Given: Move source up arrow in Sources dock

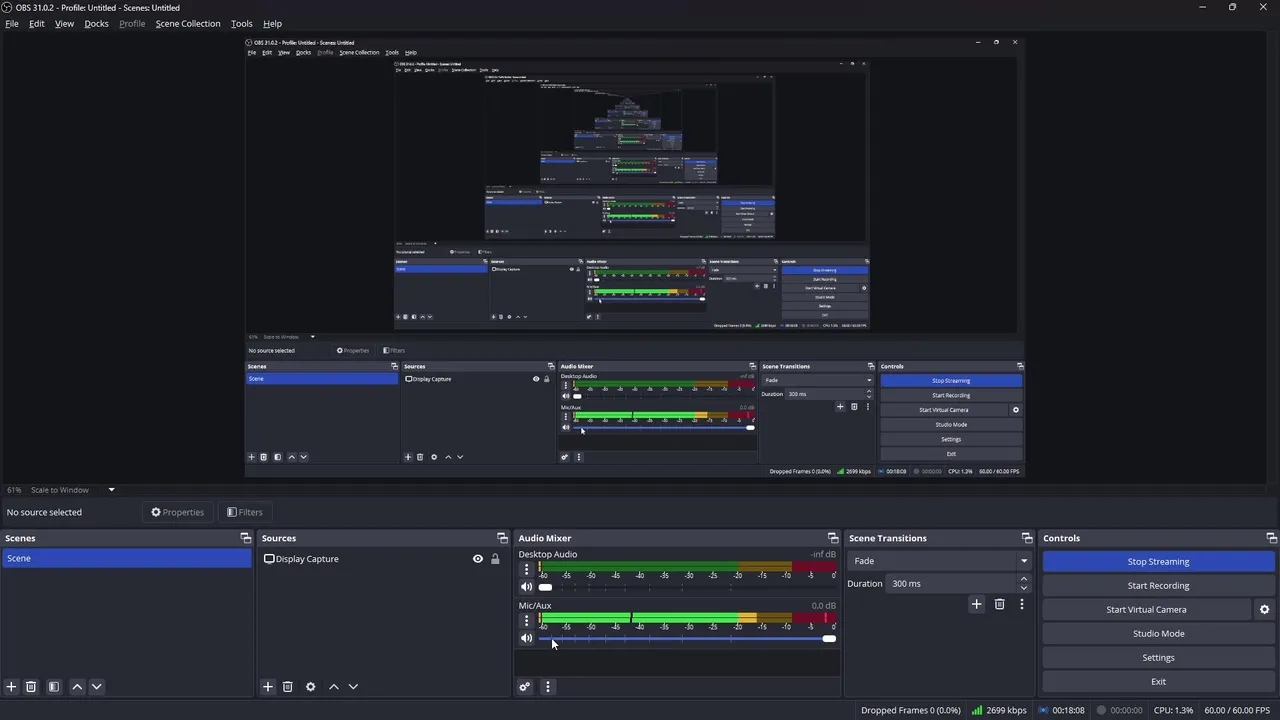Looking at the screenshot, I should [334, 687].
